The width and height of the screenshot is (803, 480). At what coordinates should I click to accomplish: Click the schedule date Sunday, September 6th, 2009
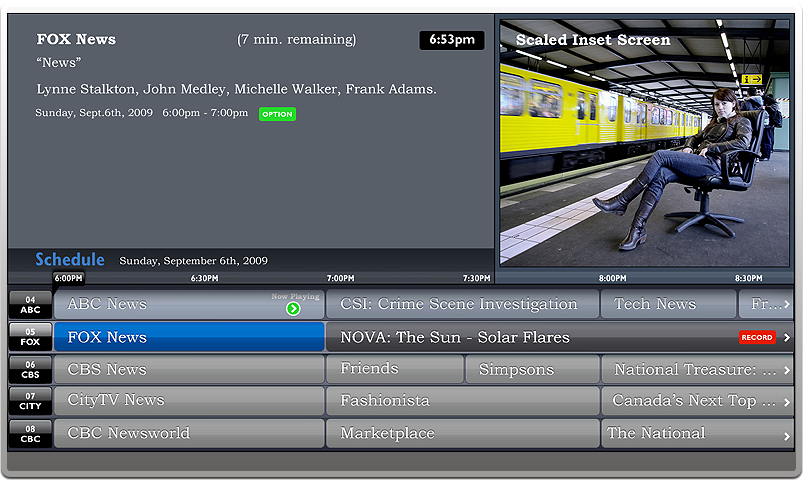194,261
